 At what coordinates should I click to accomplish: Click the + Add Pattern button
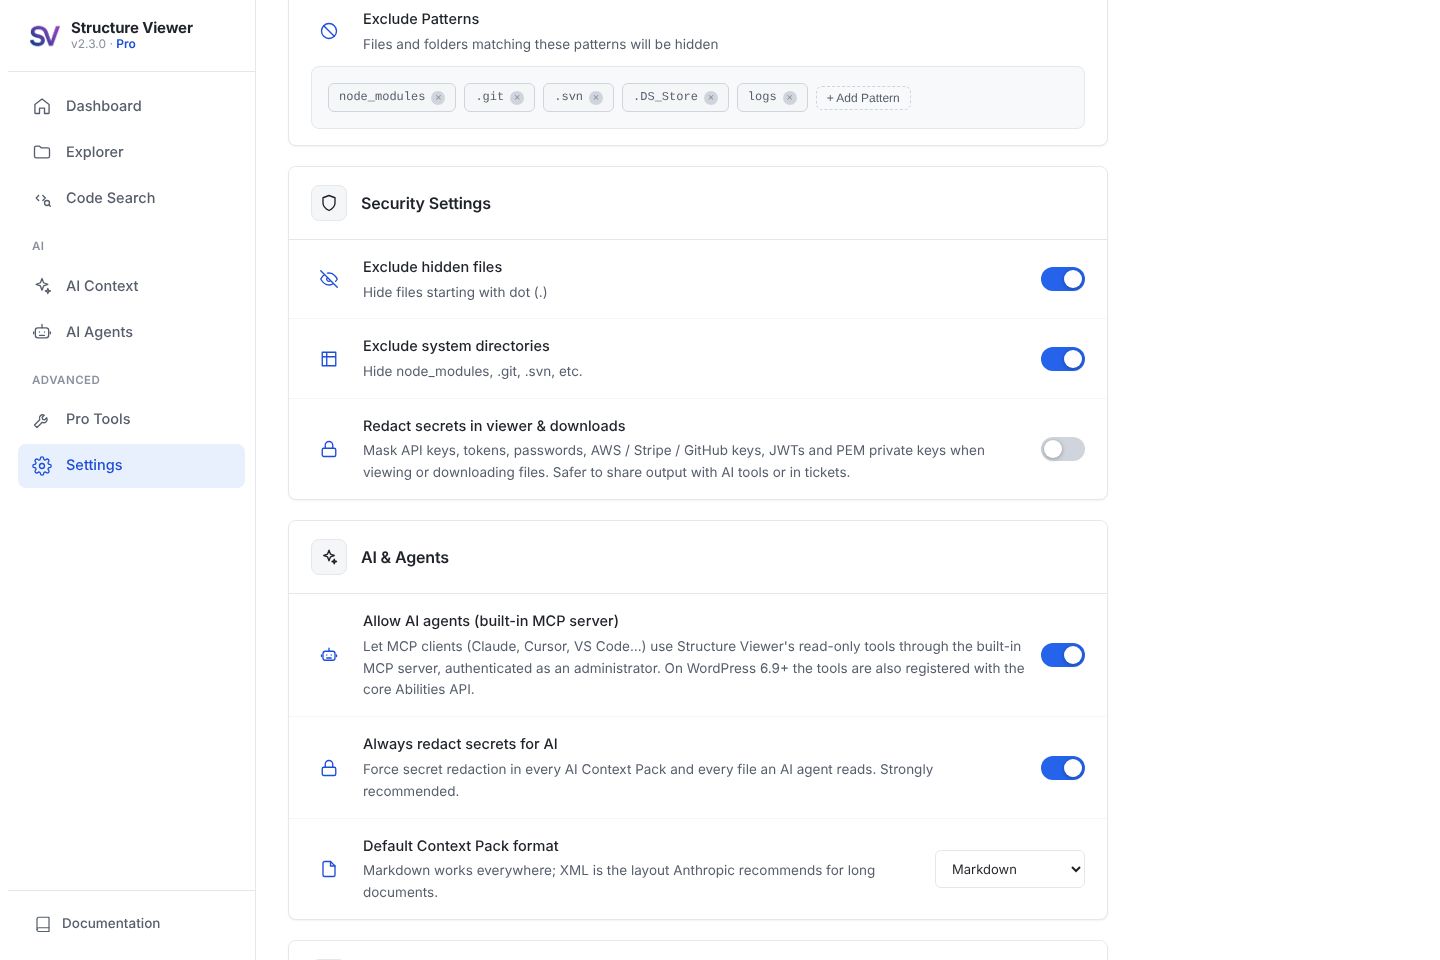coord(863,98)
